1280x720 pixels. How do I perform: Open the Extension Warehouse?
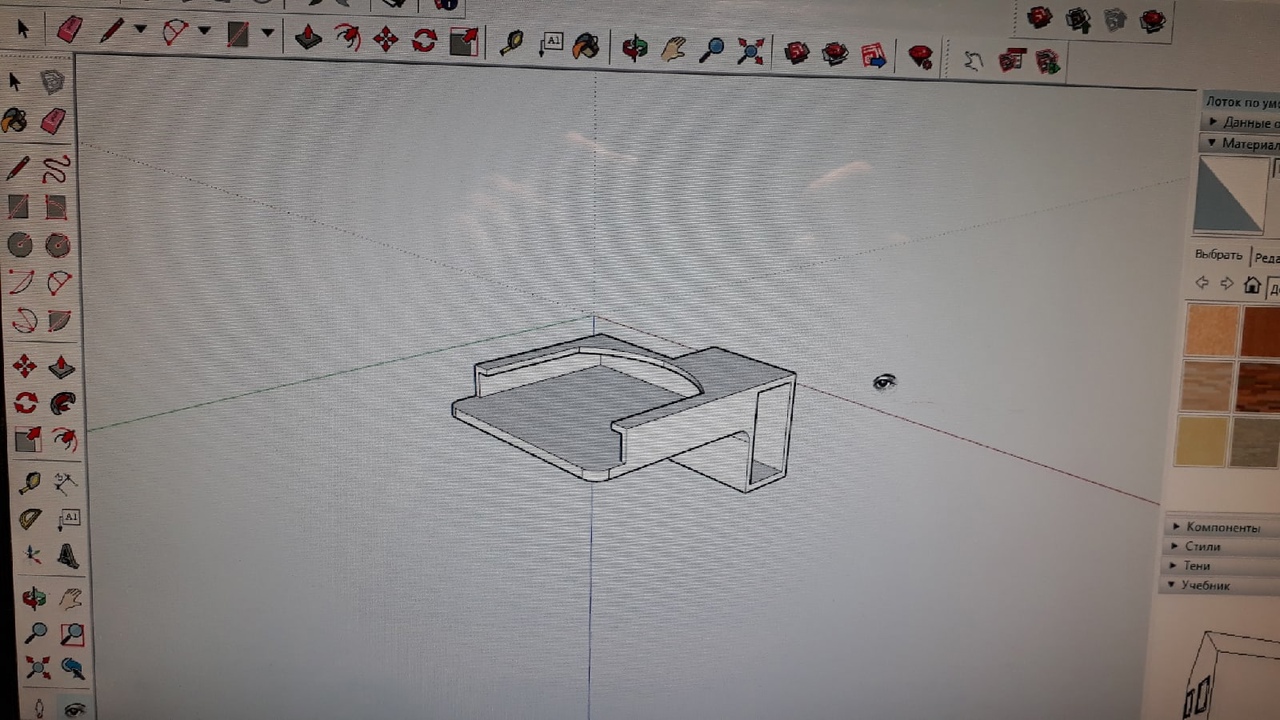(835, 53)
